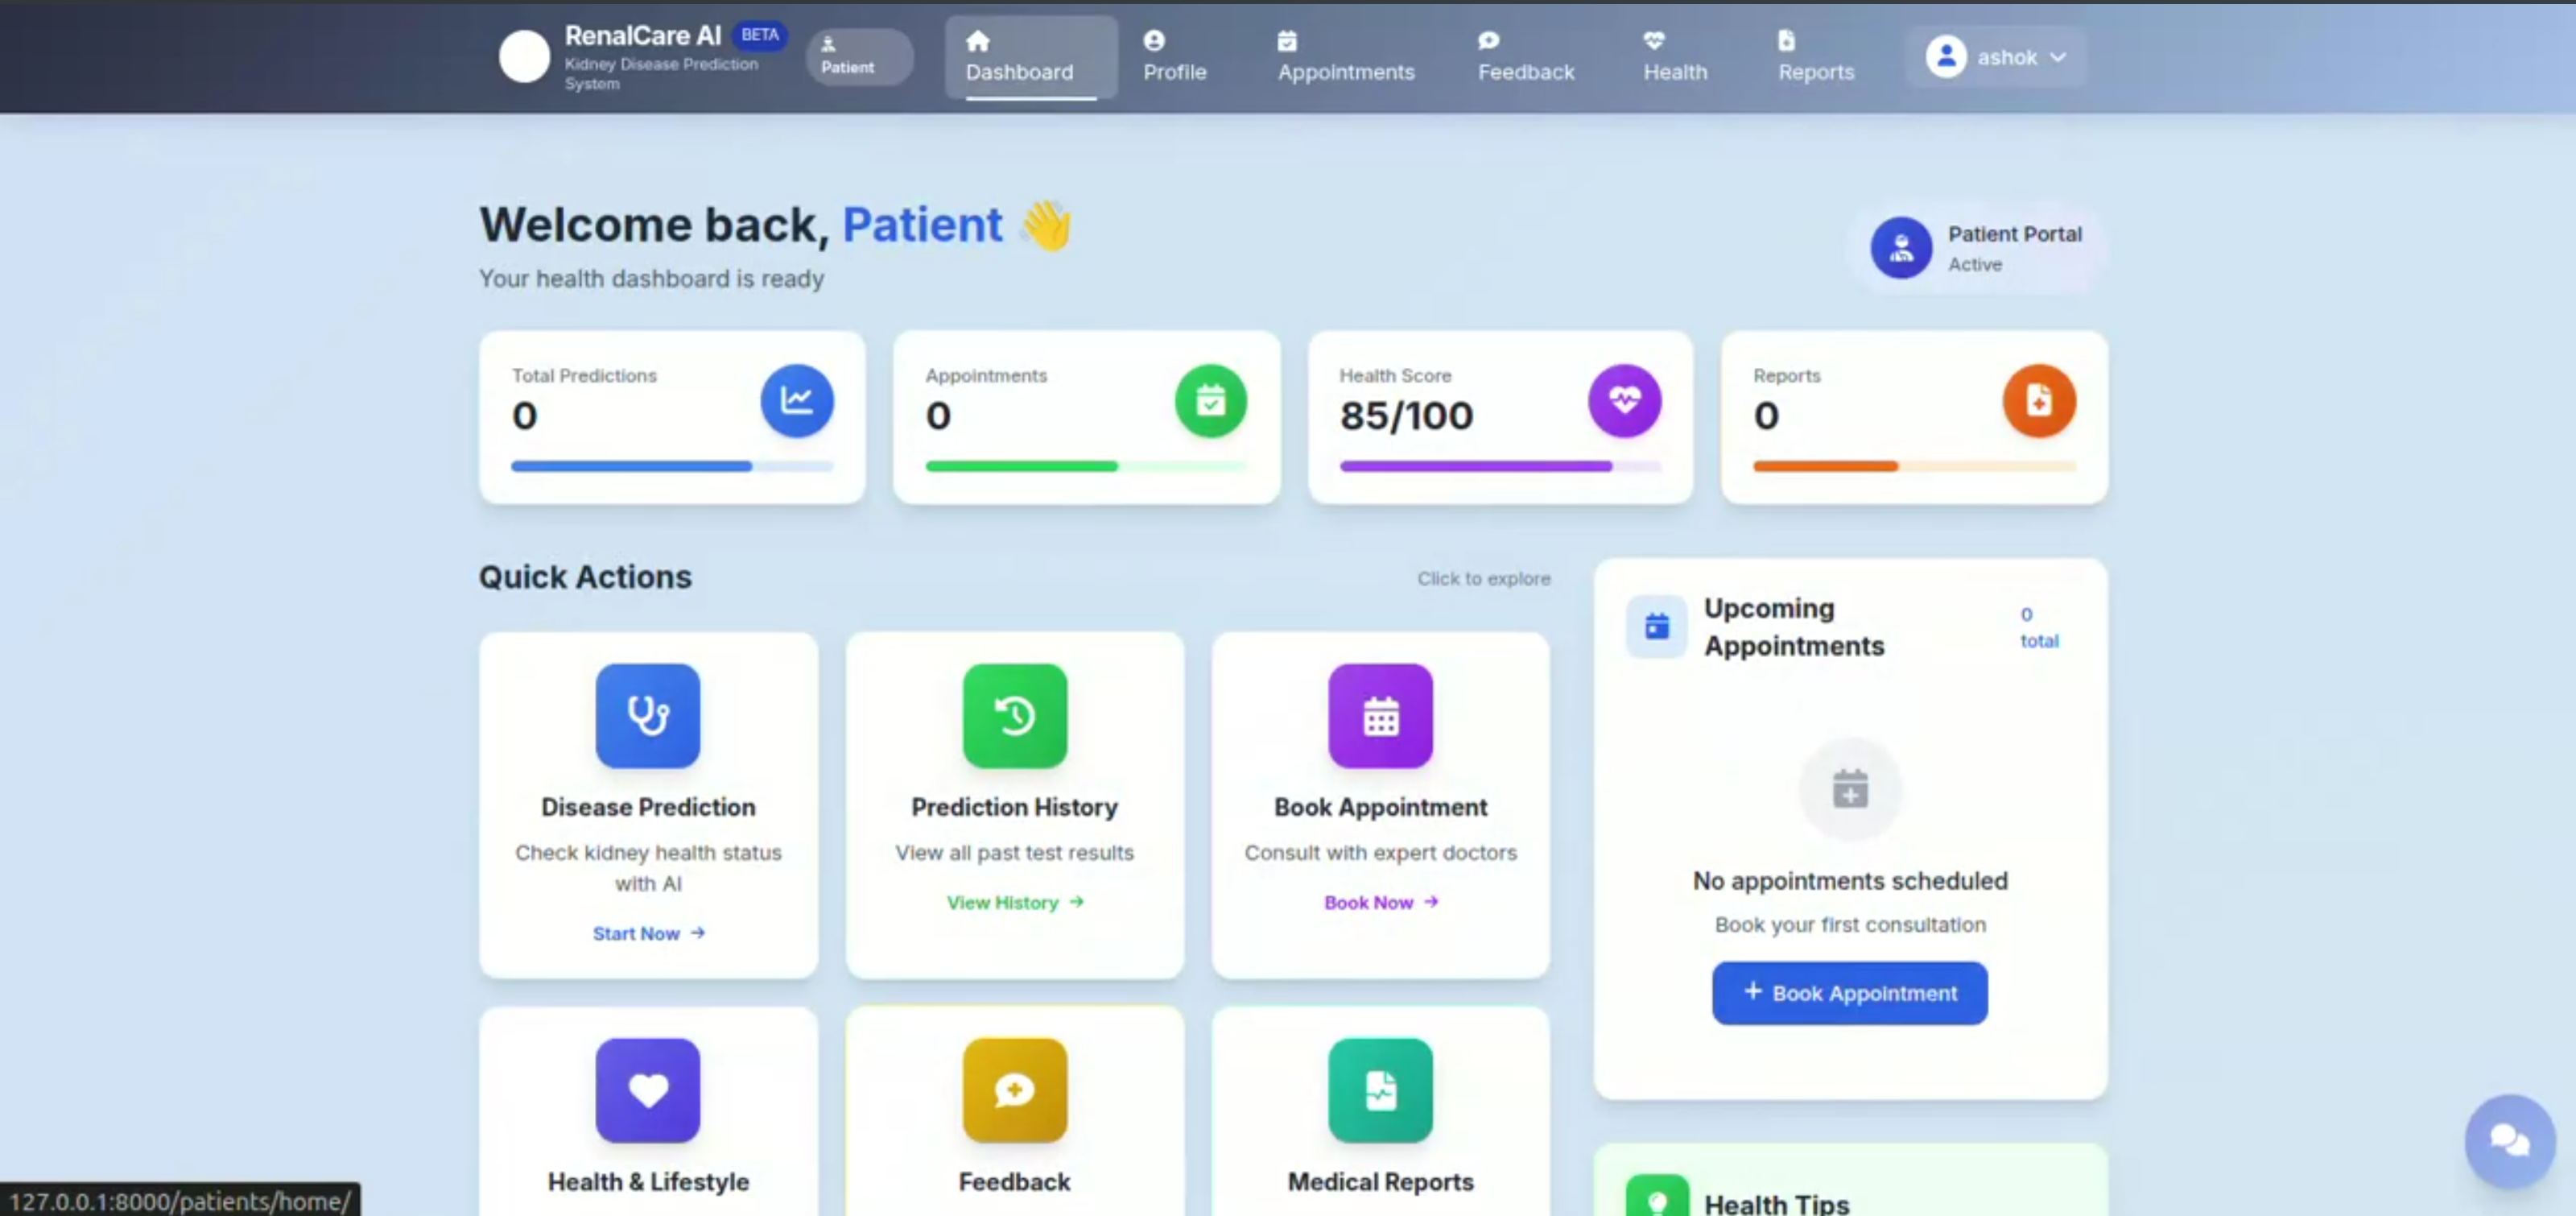Viewport: 2576px width, 1216px height.
Task: Click the empty appointments calendar-plus icon
Action: coord(1850,789)
